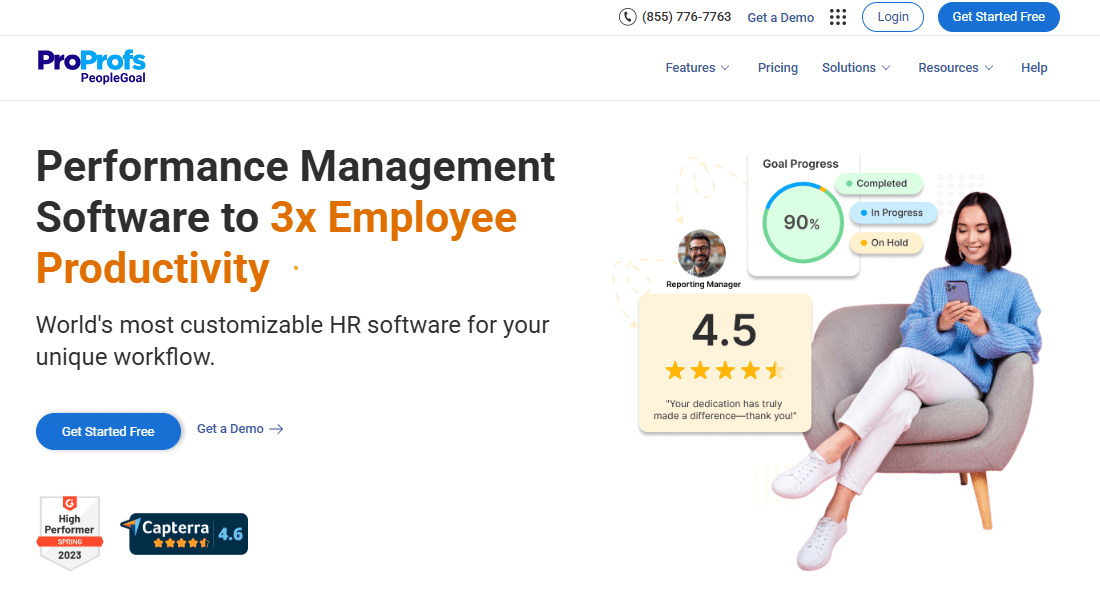This screenshot has width=1100, height=594.
Task: Click the Login button
Action: coord(893,17)
